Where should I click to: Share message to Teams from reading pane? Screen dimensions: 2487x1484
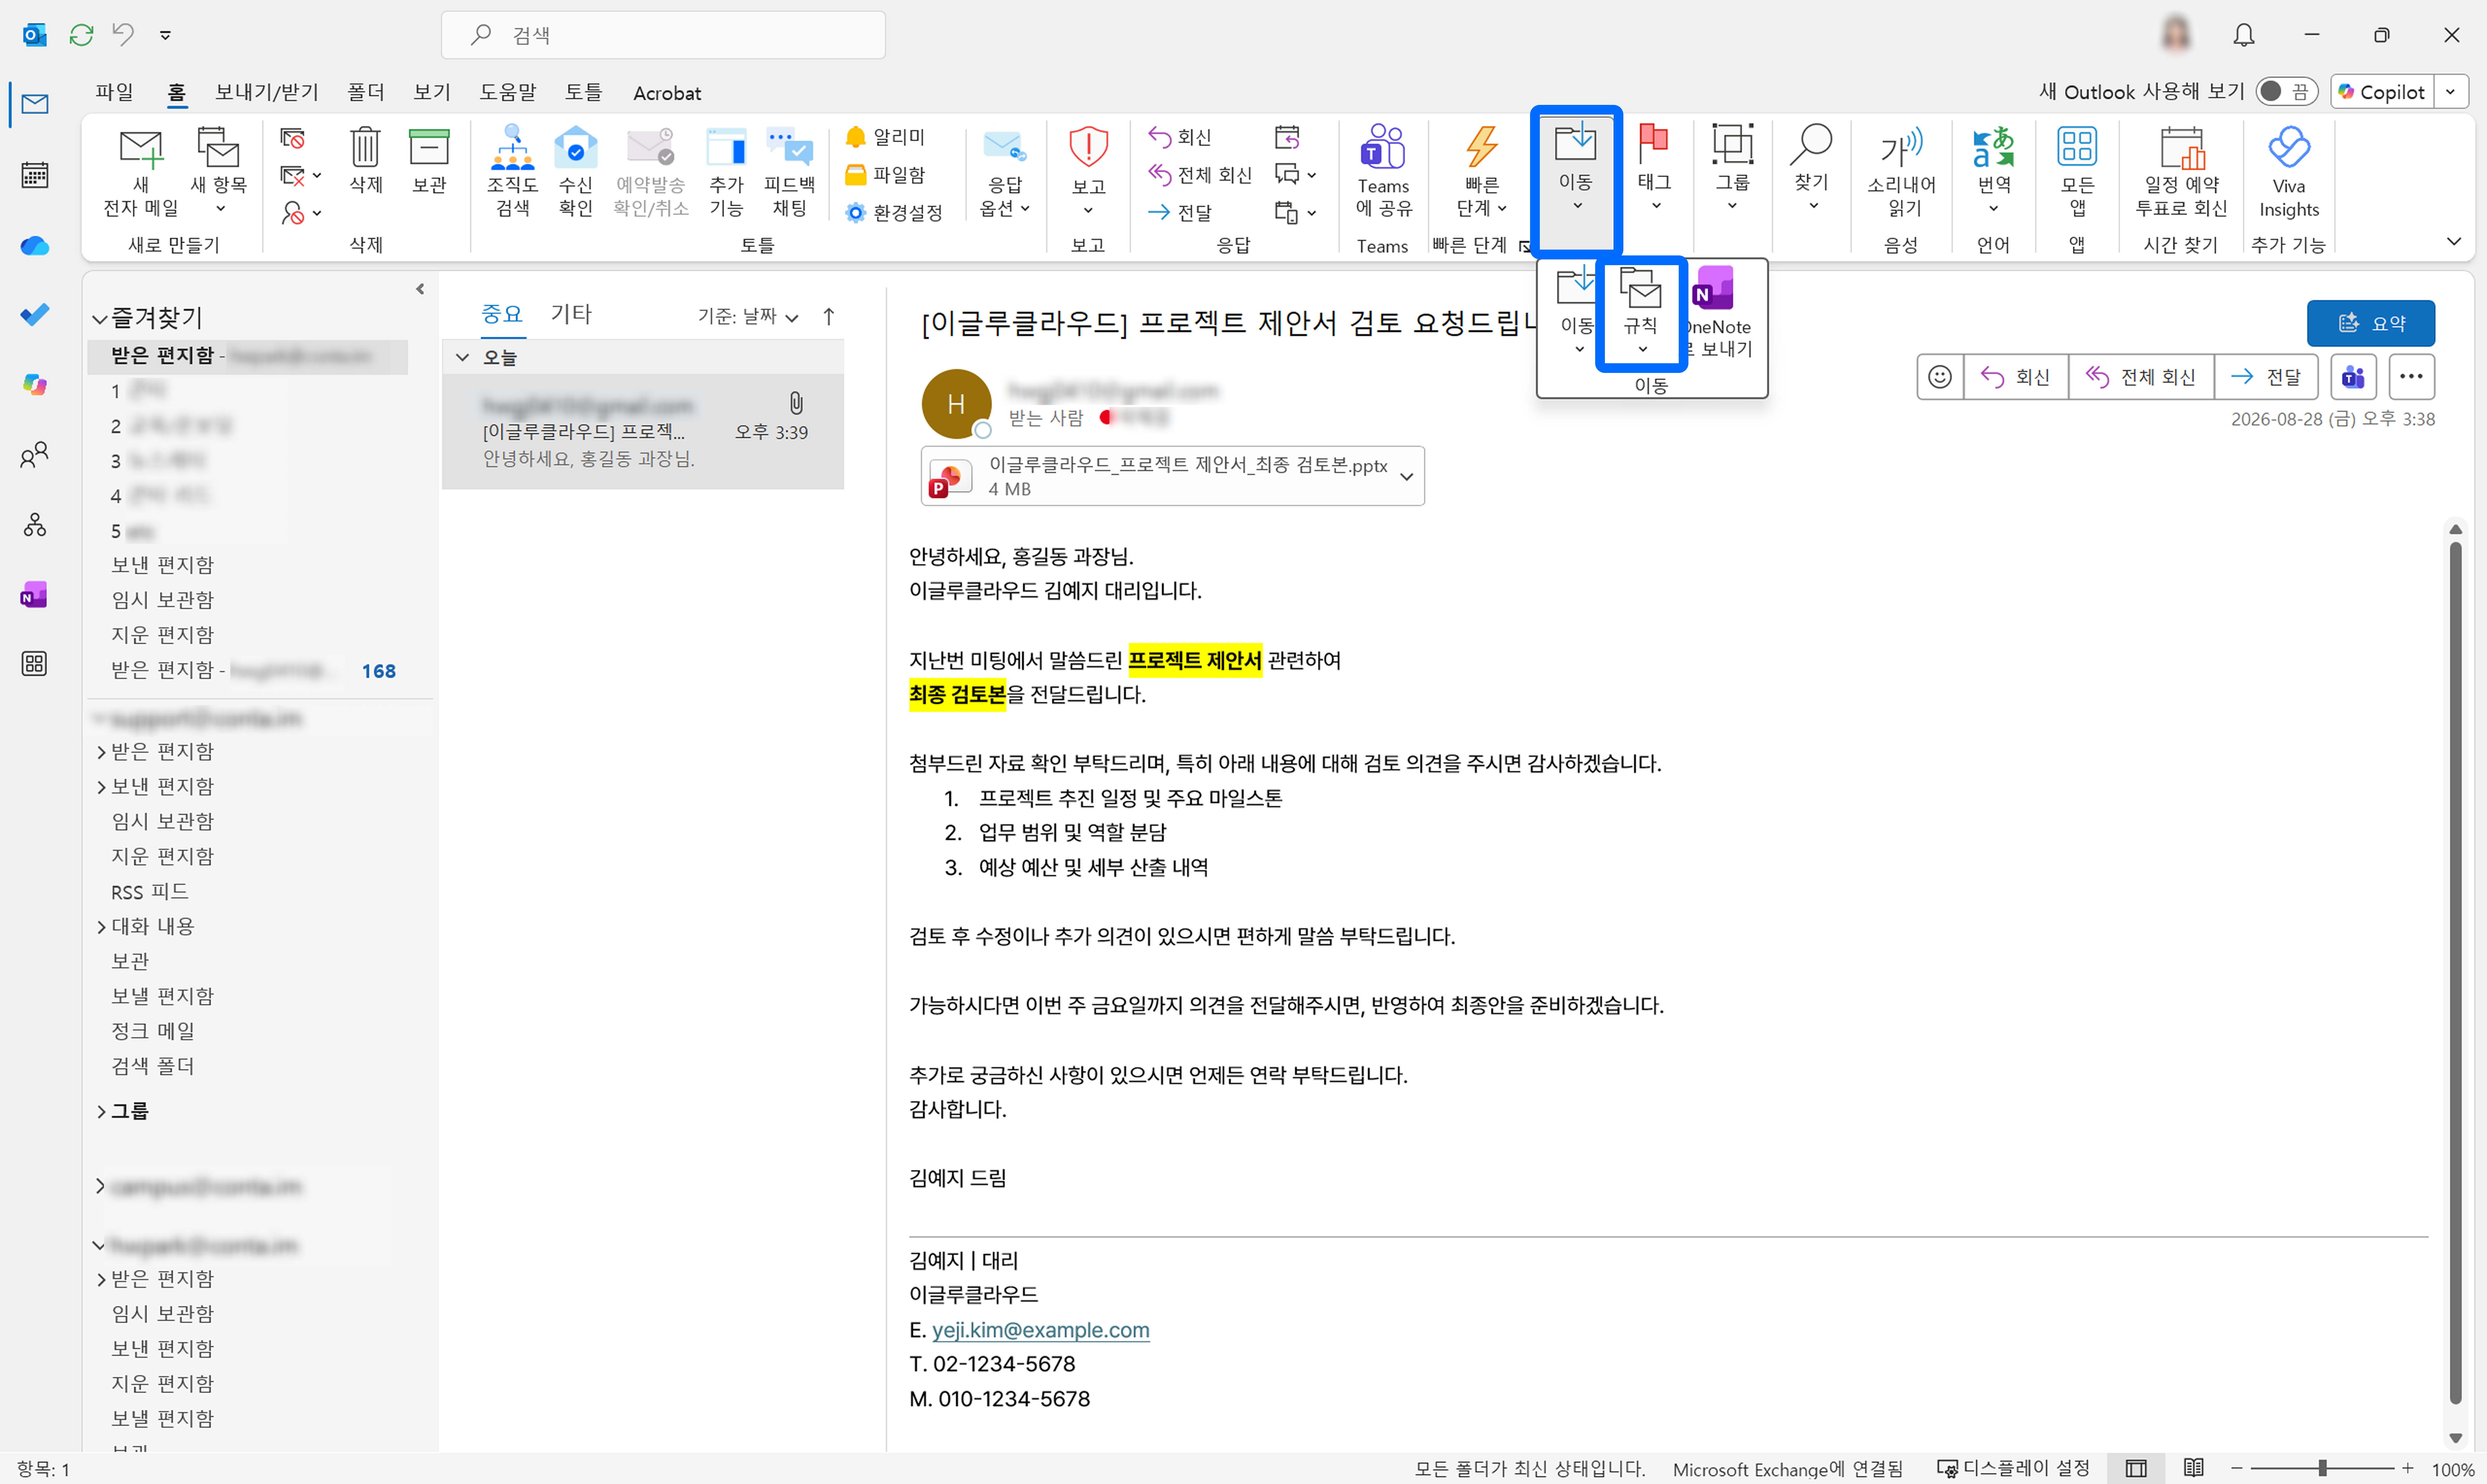click(x=2353, y=377)
